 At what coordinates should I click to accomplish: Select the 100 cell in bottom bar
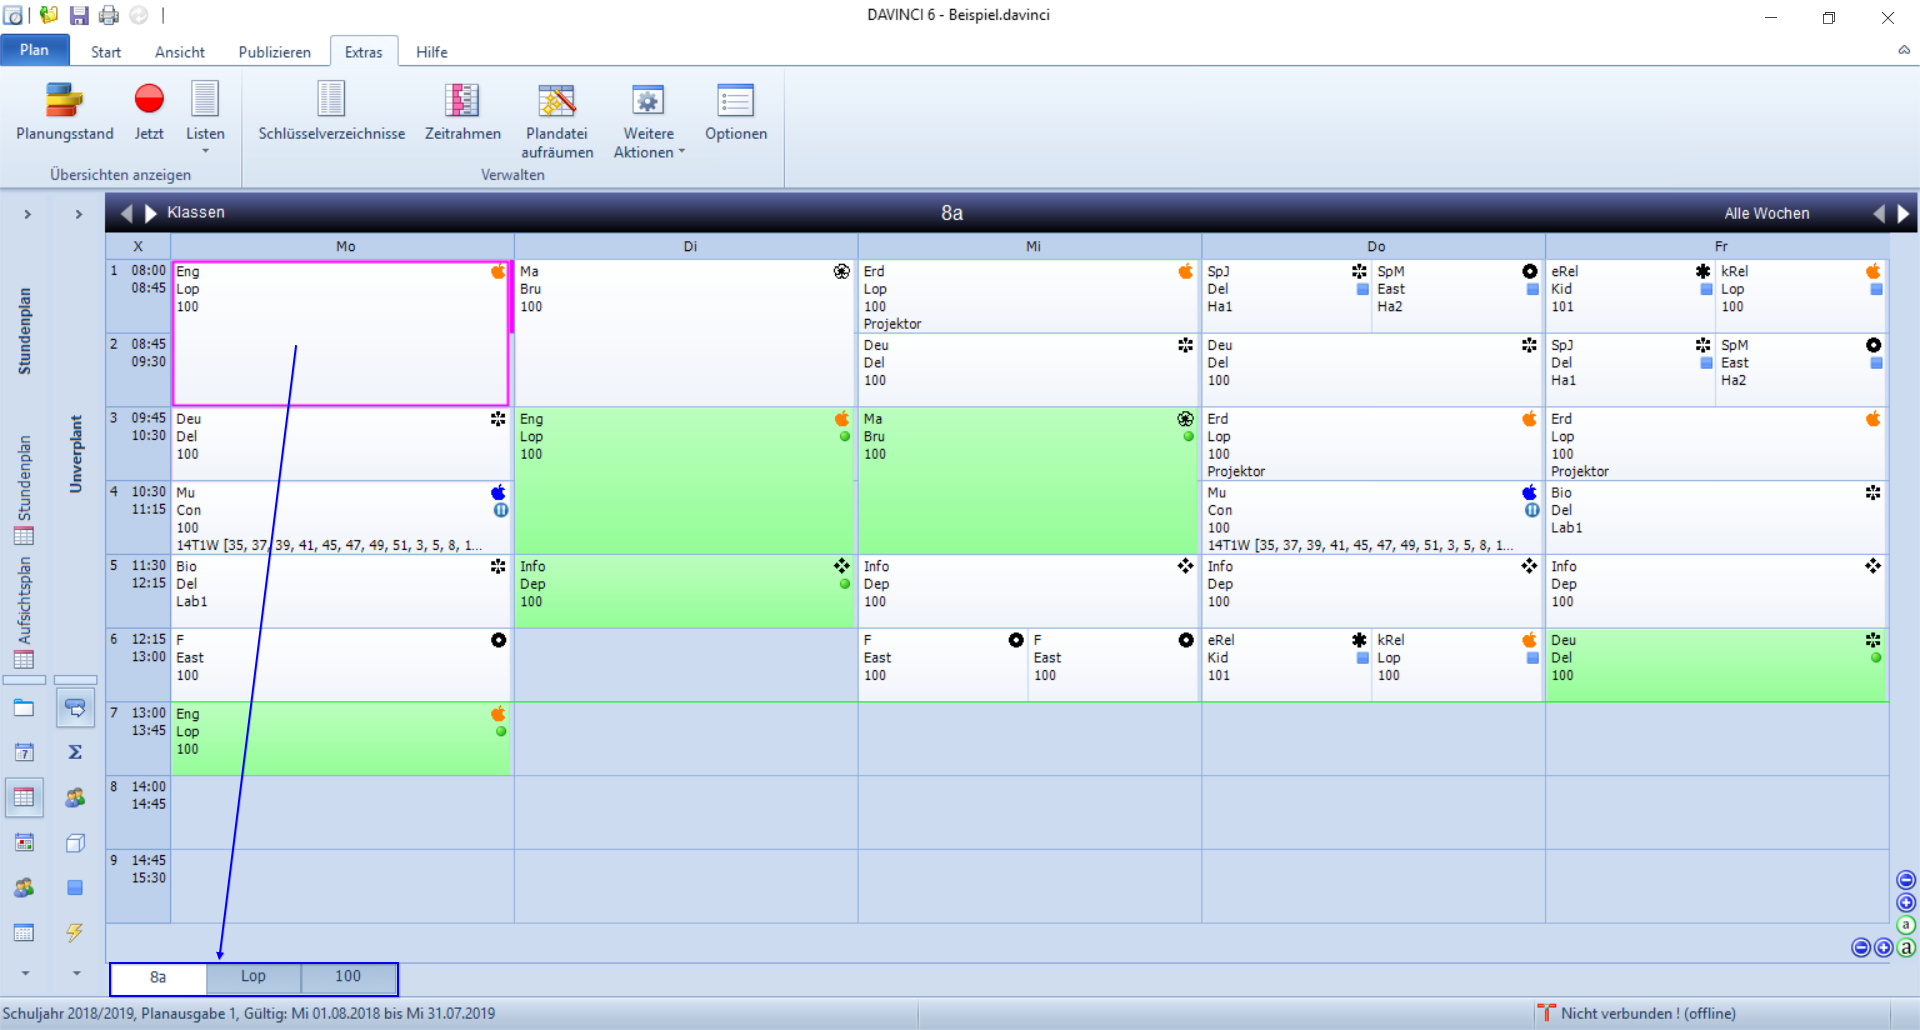point(348,978)
